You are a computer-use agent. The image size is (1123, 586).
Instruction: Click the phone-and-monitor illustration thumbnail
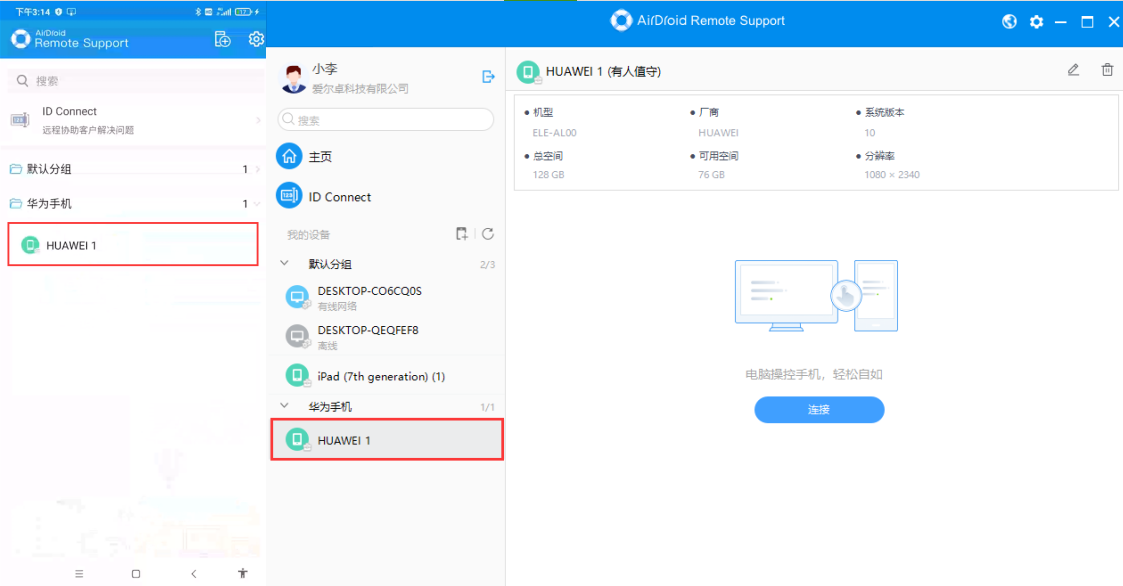(816, 296)
